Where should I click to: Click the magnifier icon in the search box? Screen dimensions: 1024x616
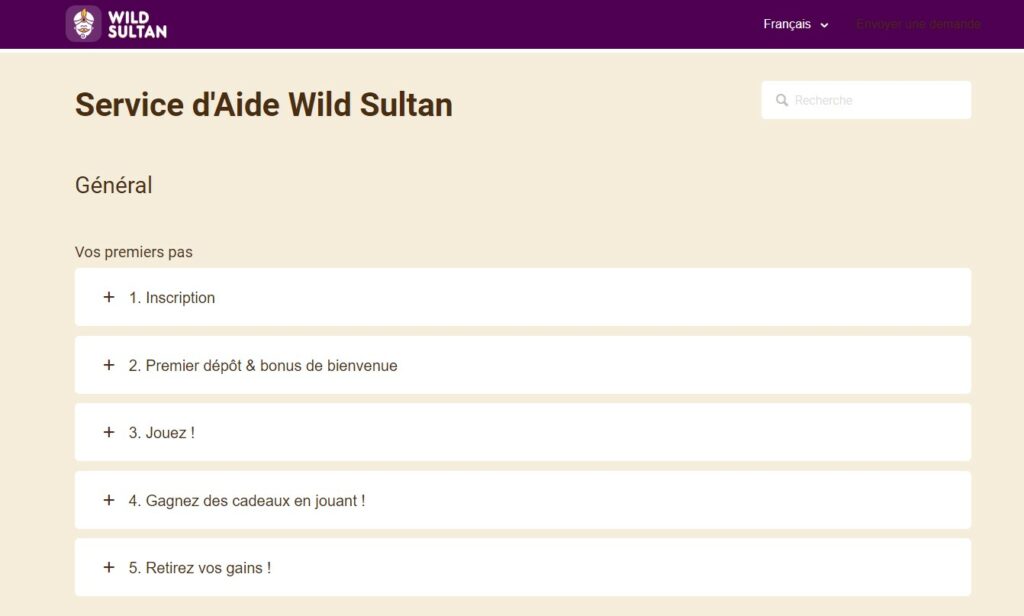coord(782,101)
